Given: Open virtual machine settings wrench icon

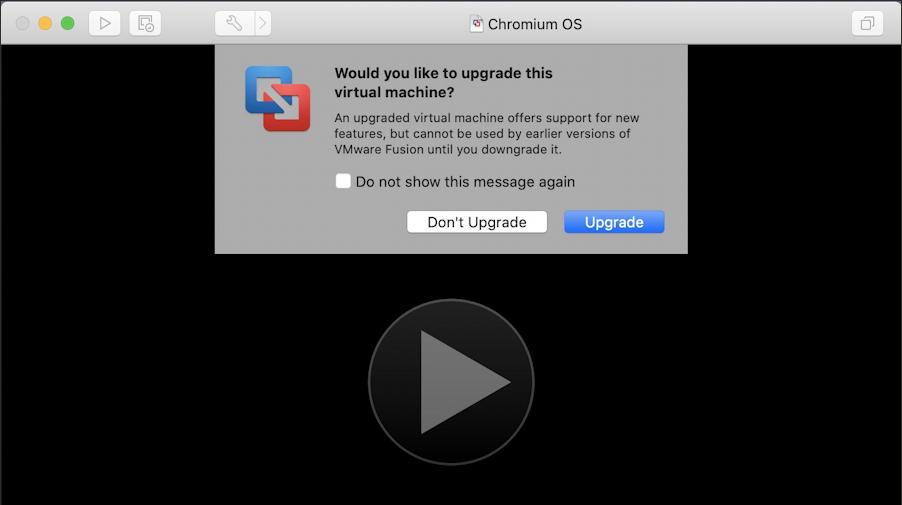Looking at the screenshot, I should click(235, 24).
